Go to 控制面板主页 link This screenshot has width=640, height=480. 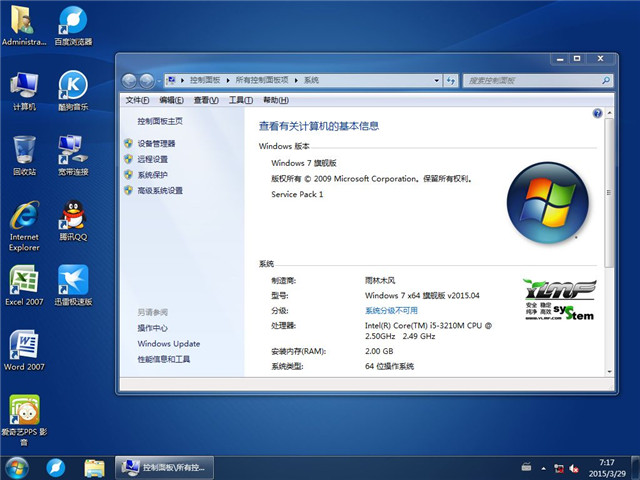pyautogui.click(x=160, y=121)
